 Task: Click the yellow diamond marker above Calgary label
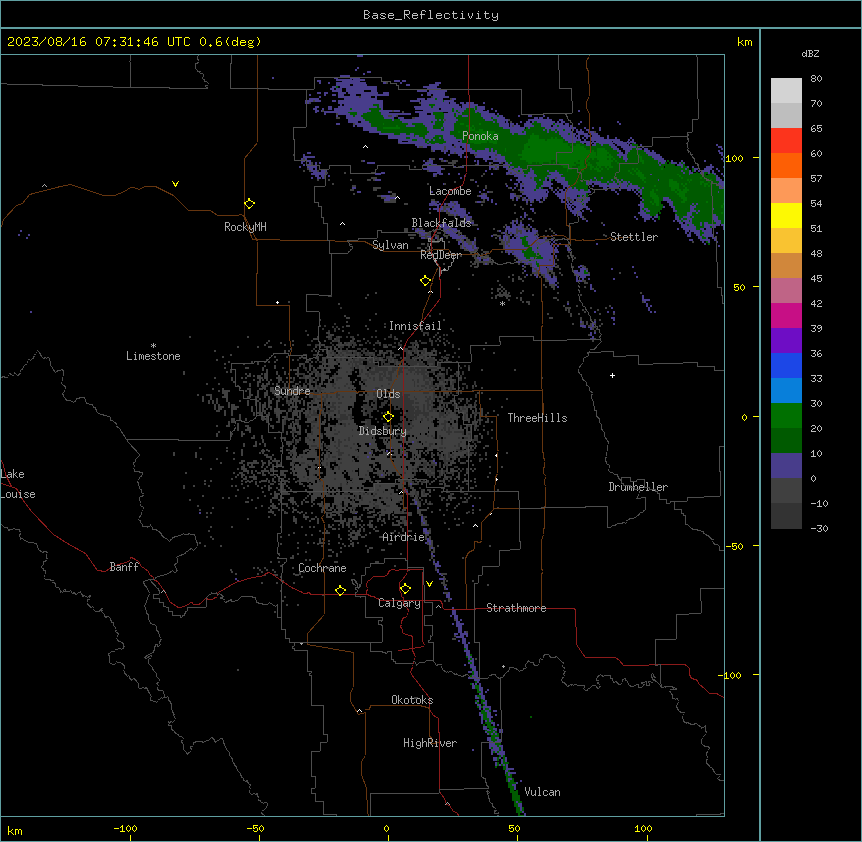point(405,589)
